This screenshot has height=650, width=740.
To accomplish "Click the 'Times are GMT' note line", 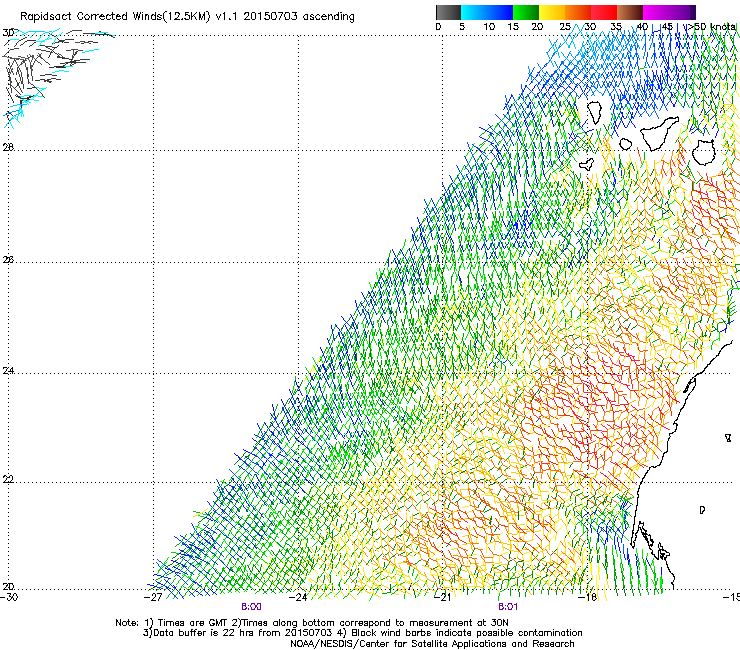I will [x=312, y=623].
